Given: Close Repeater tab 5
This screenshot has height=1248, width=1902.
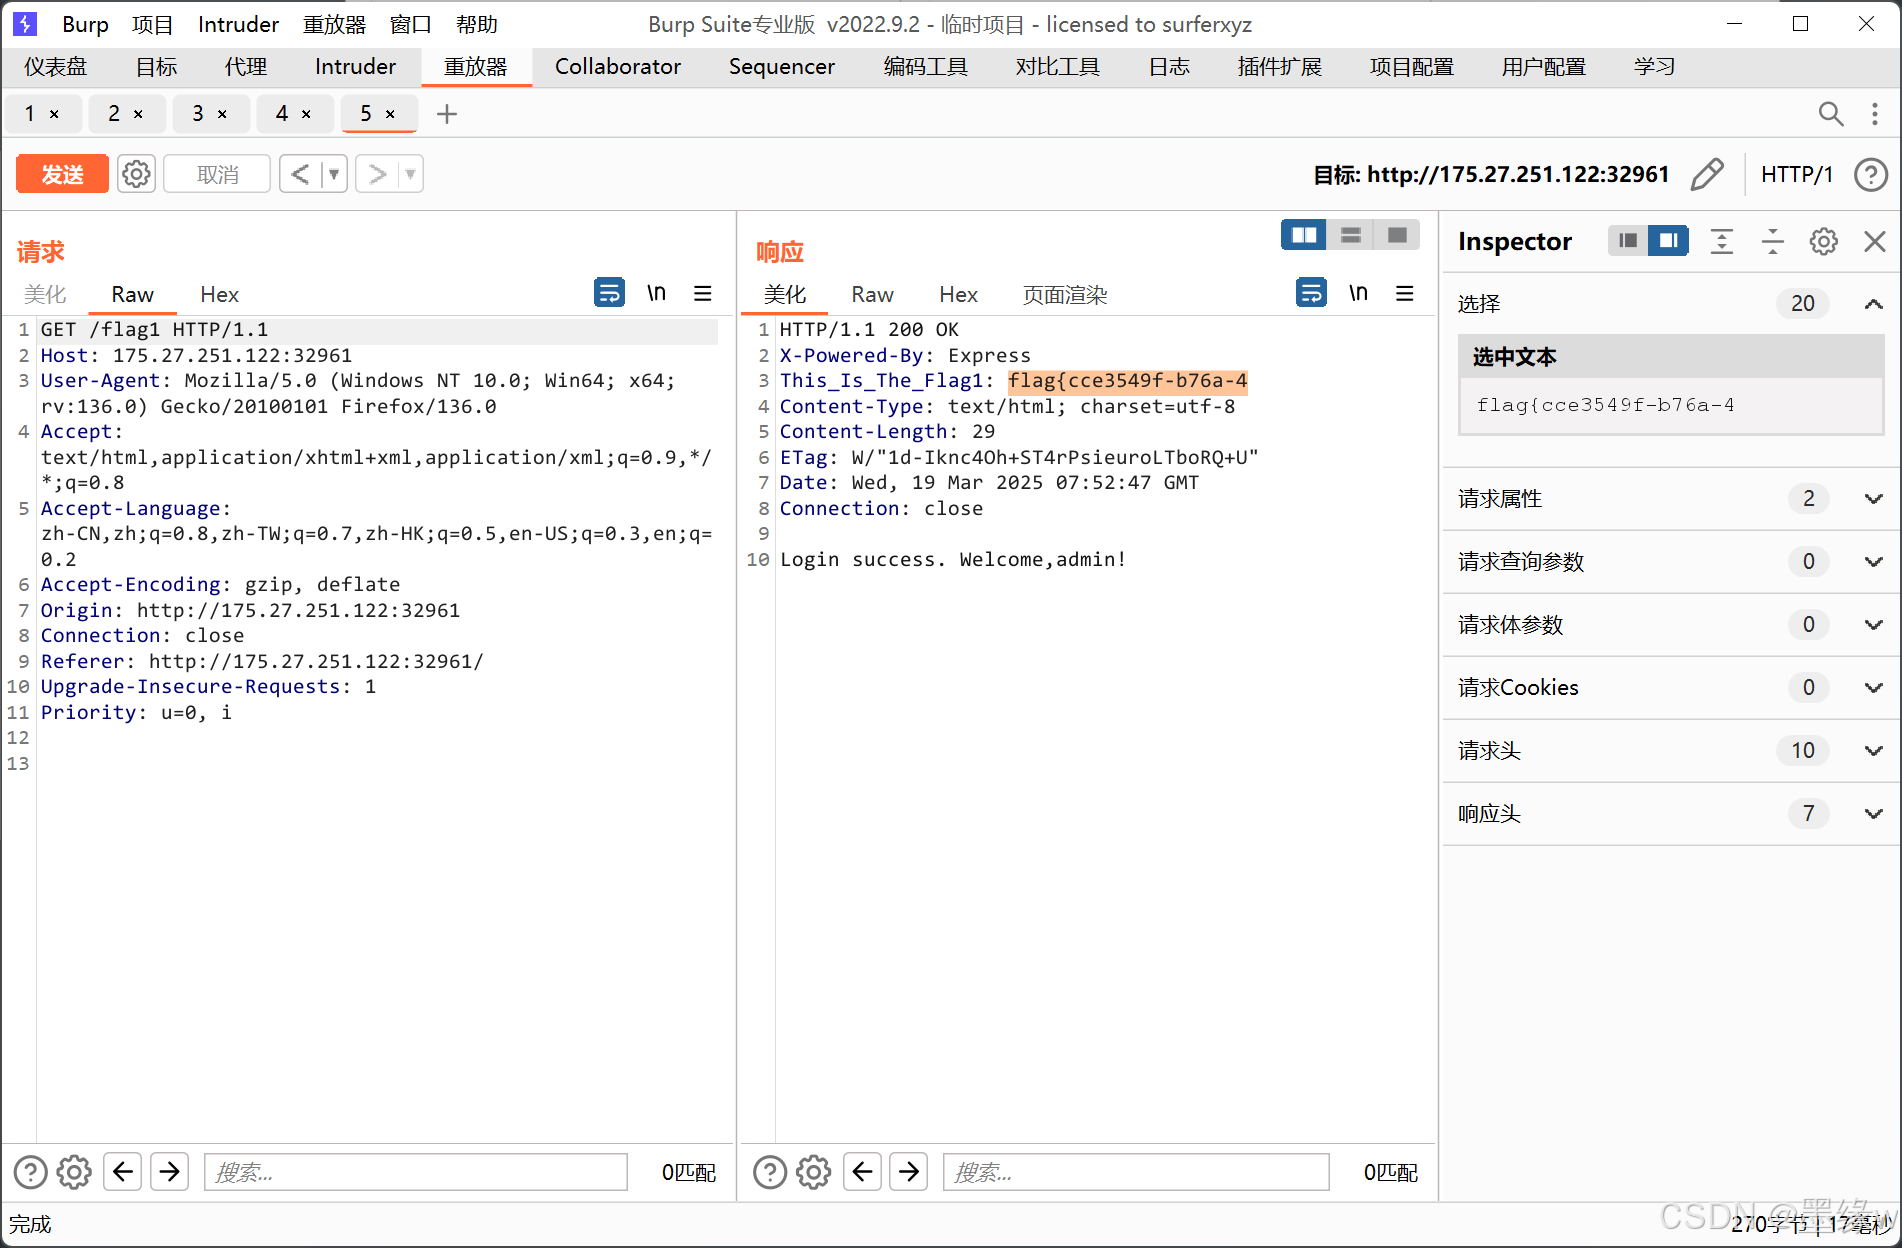Looking at the screenshot, I should [x=390, y=114].
